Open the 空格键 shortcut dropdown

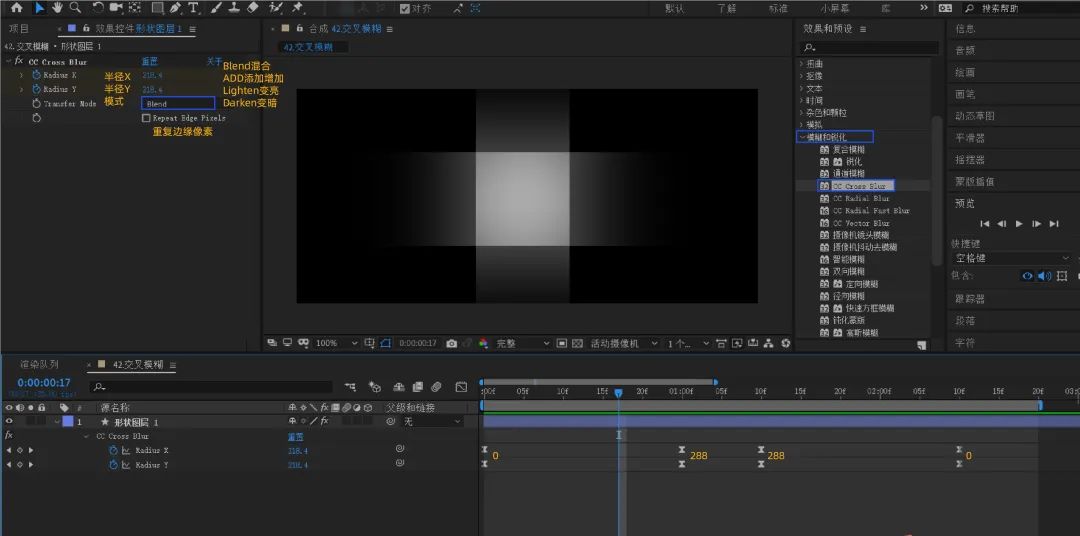point(1011,258)
